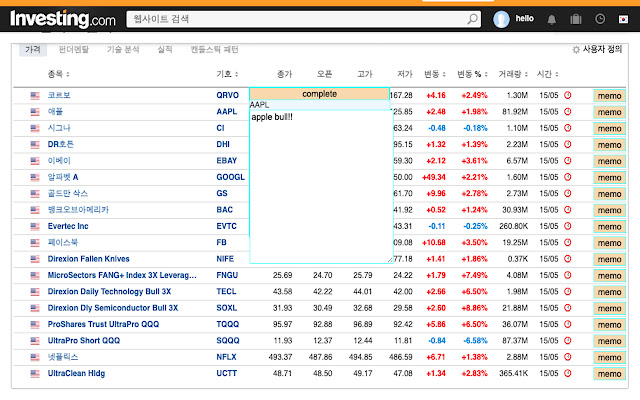Open the portfolio briefcase icon
Viewport: 640px width, 400px height.
pyautogui.click(x=576, y=19)
